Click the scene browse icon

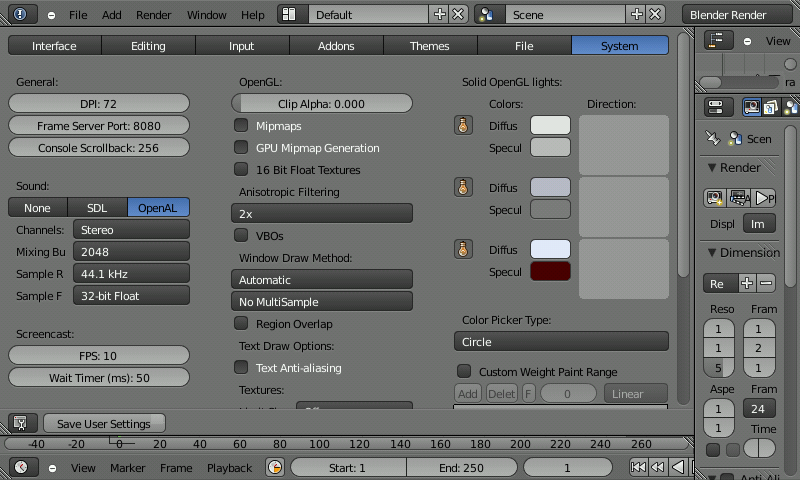point(487,15)
